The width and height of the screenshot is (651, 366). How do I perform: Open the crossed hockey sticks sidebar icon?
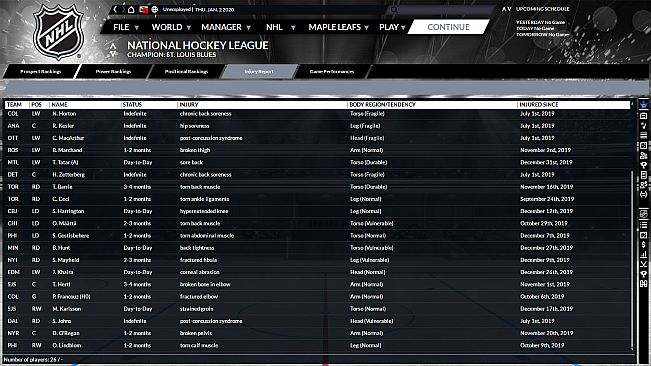(x=644, y=264)
